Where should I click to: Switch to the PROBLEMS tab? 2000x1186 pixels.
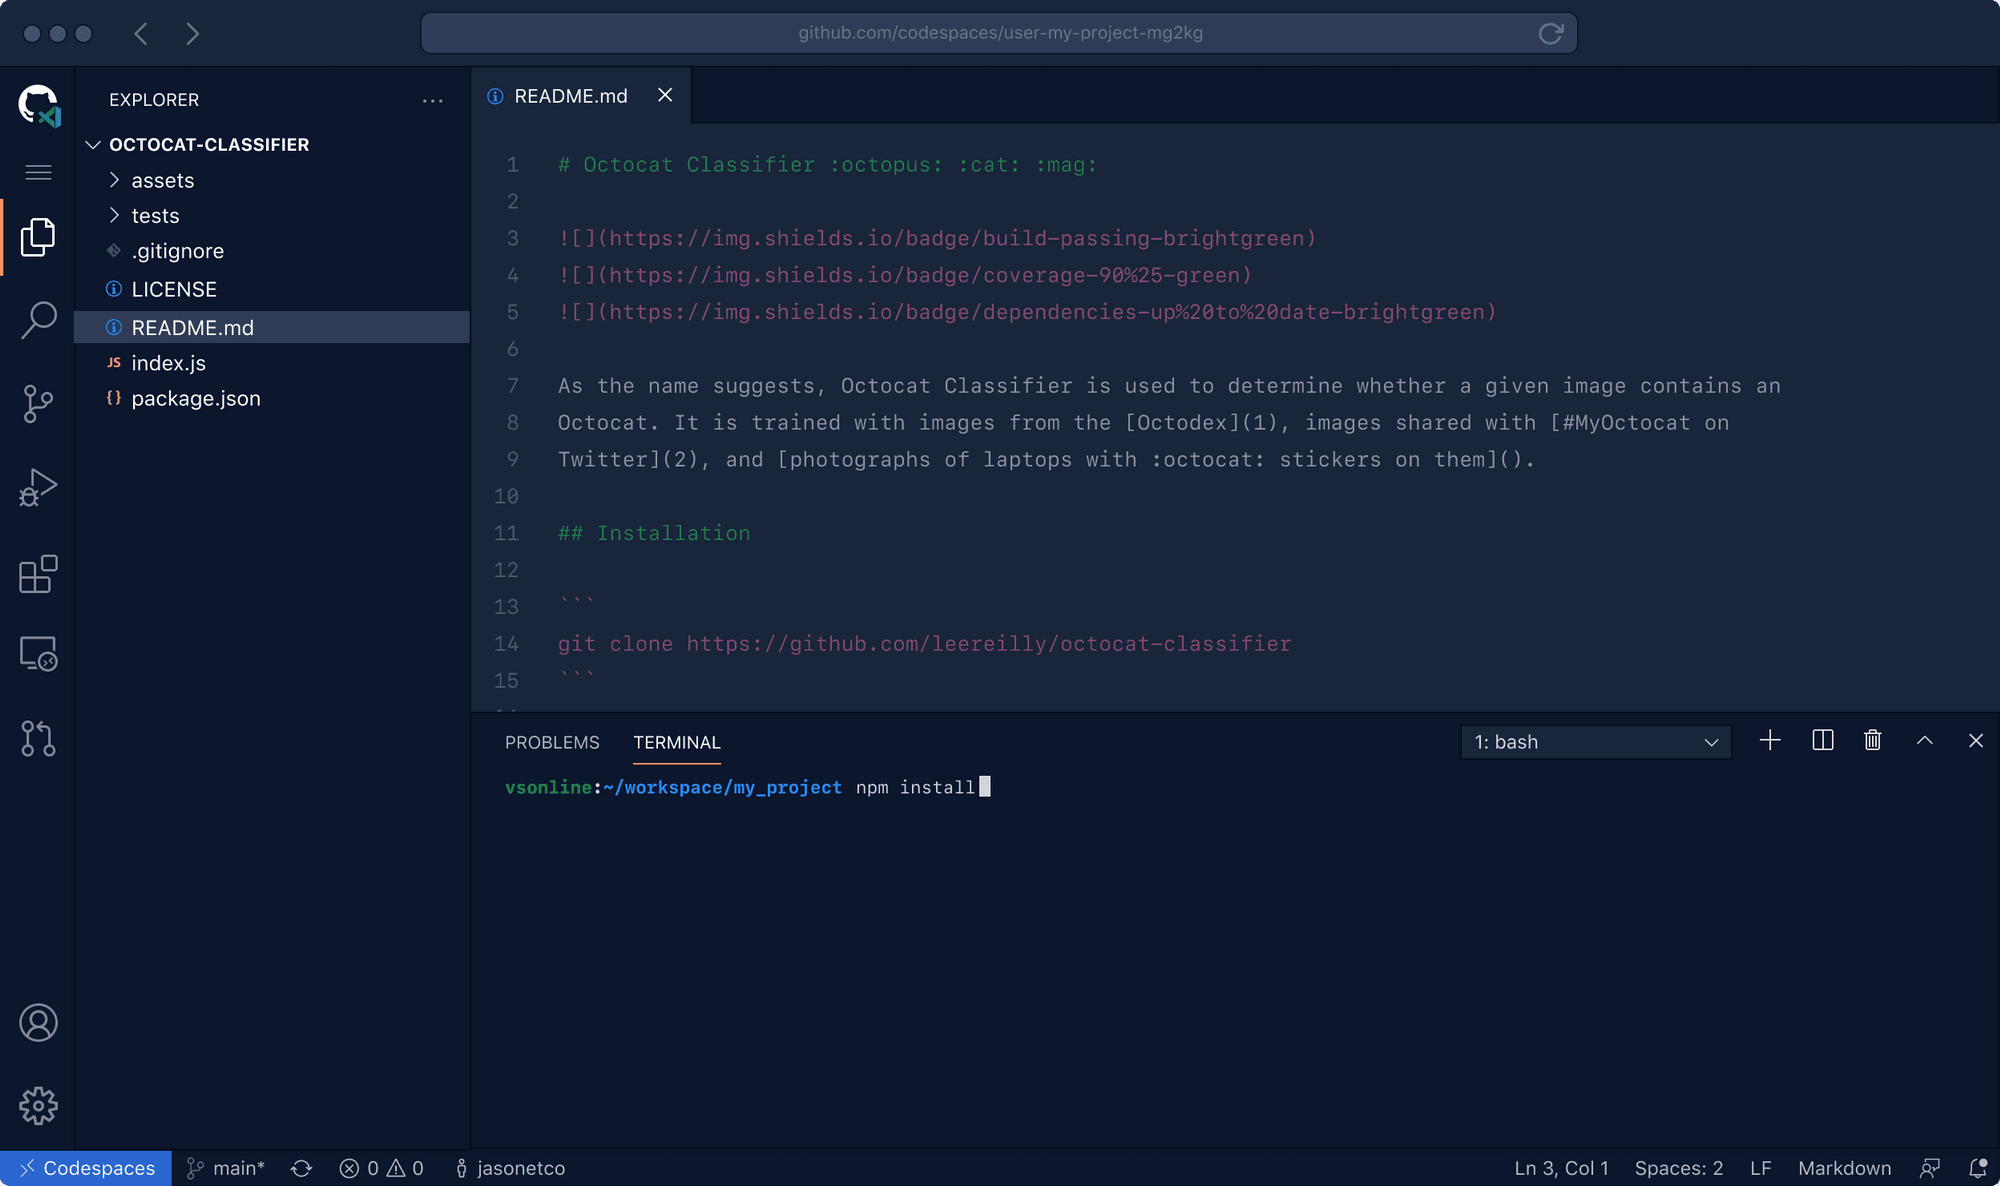pos(552,742)
